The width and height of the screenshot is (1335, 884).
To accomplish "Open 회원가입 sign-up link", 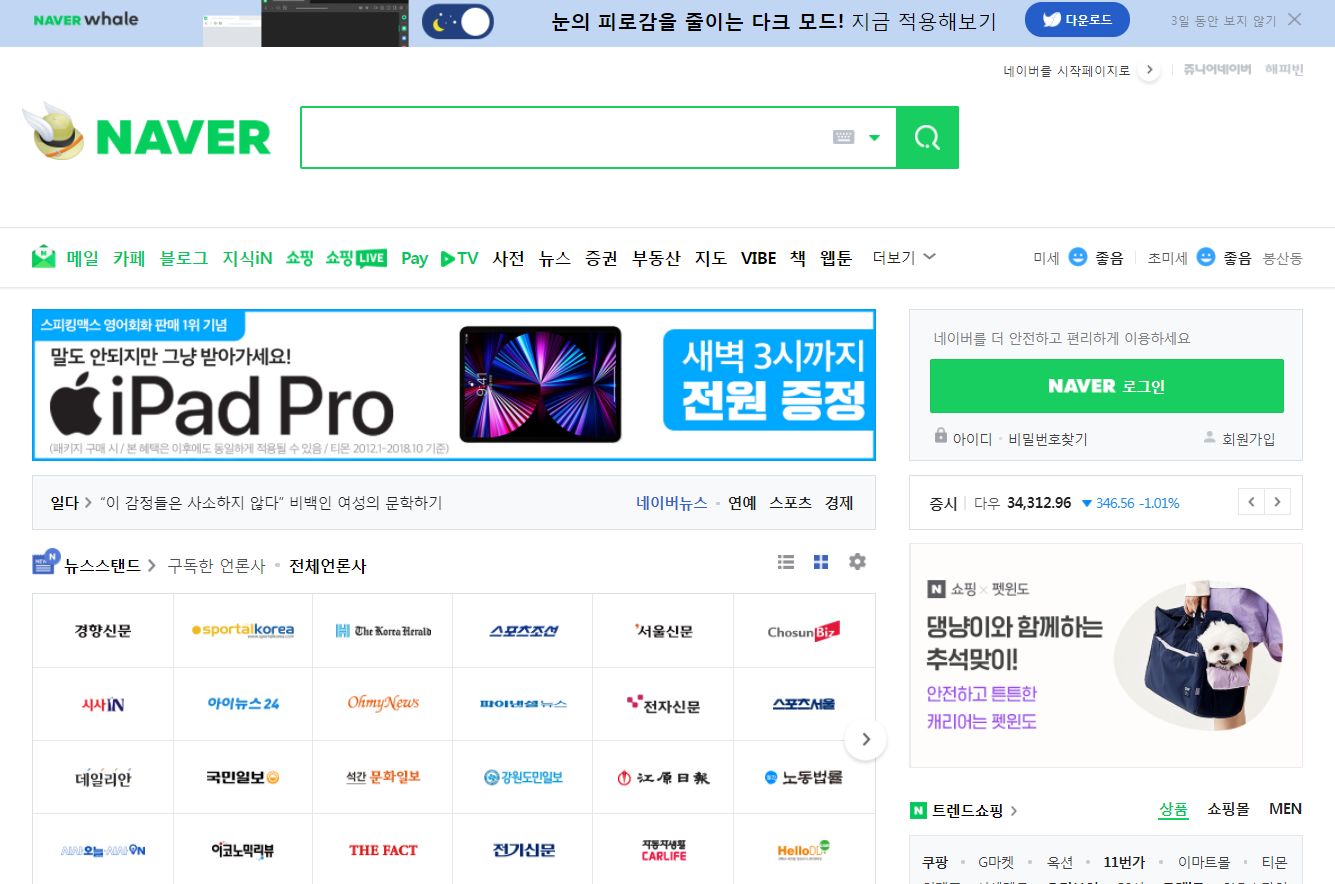I will (x=1239, y=439).
